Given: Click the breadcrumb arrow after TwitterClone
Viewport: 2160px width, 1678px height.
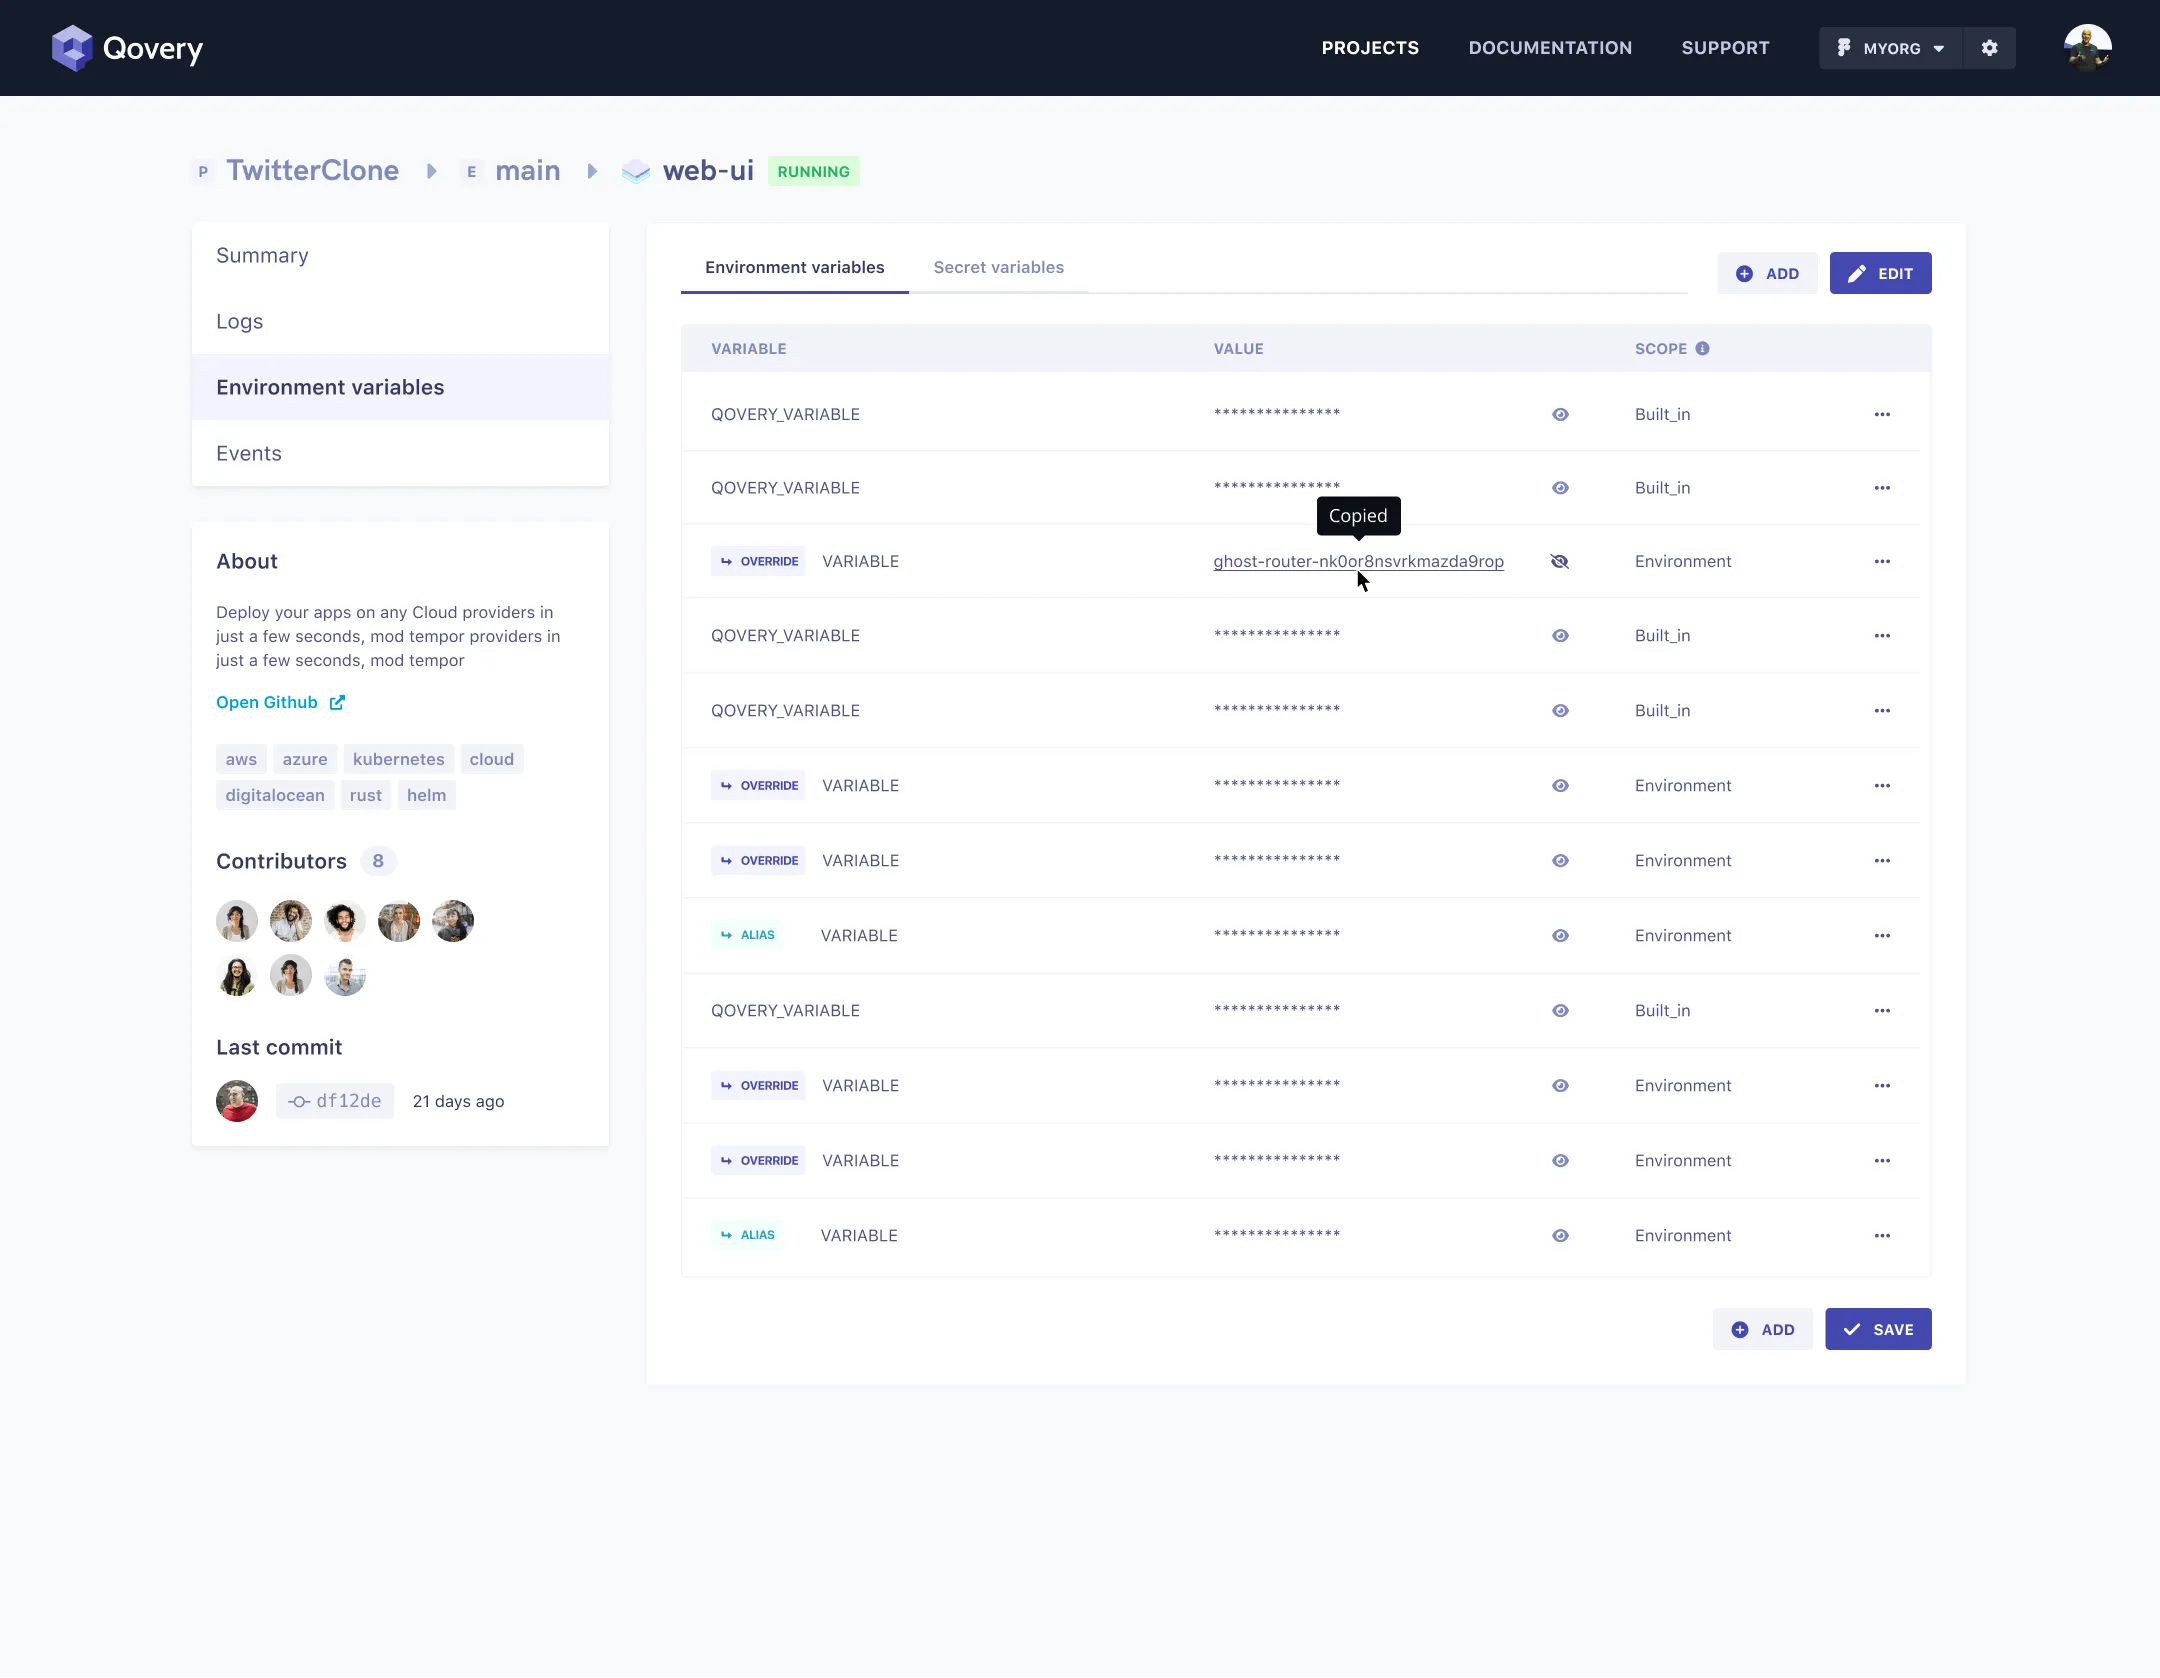Looking at the screenshot, I should point(431,171).
